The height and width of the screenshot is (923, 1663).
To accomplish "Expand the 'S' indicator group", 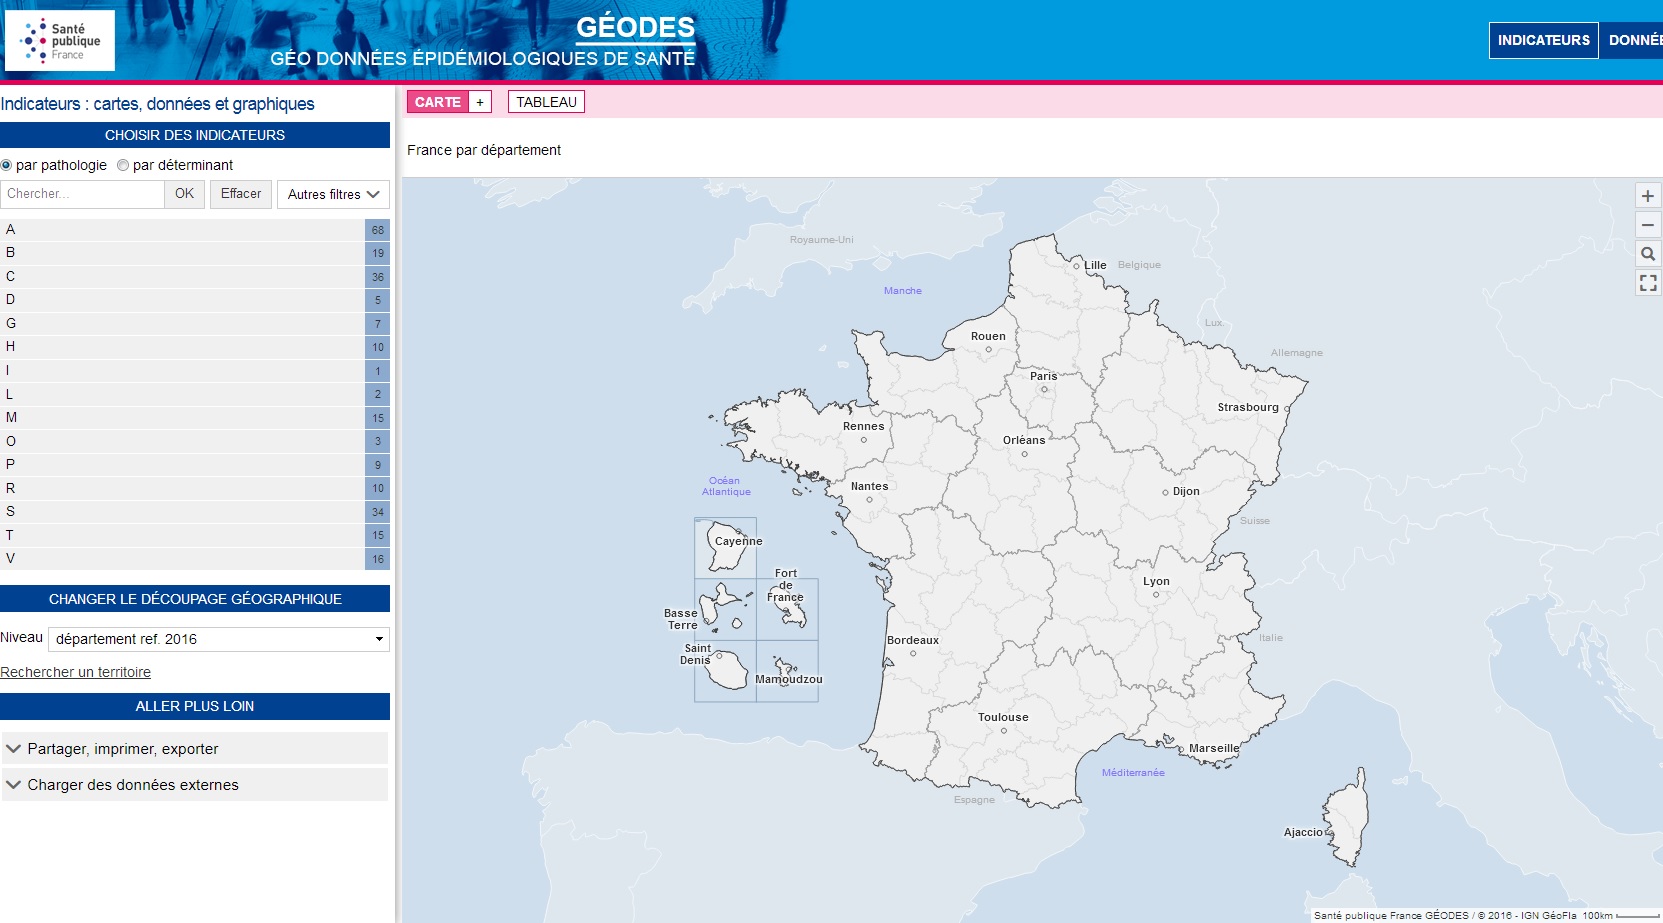I will [x=195, y=511].
